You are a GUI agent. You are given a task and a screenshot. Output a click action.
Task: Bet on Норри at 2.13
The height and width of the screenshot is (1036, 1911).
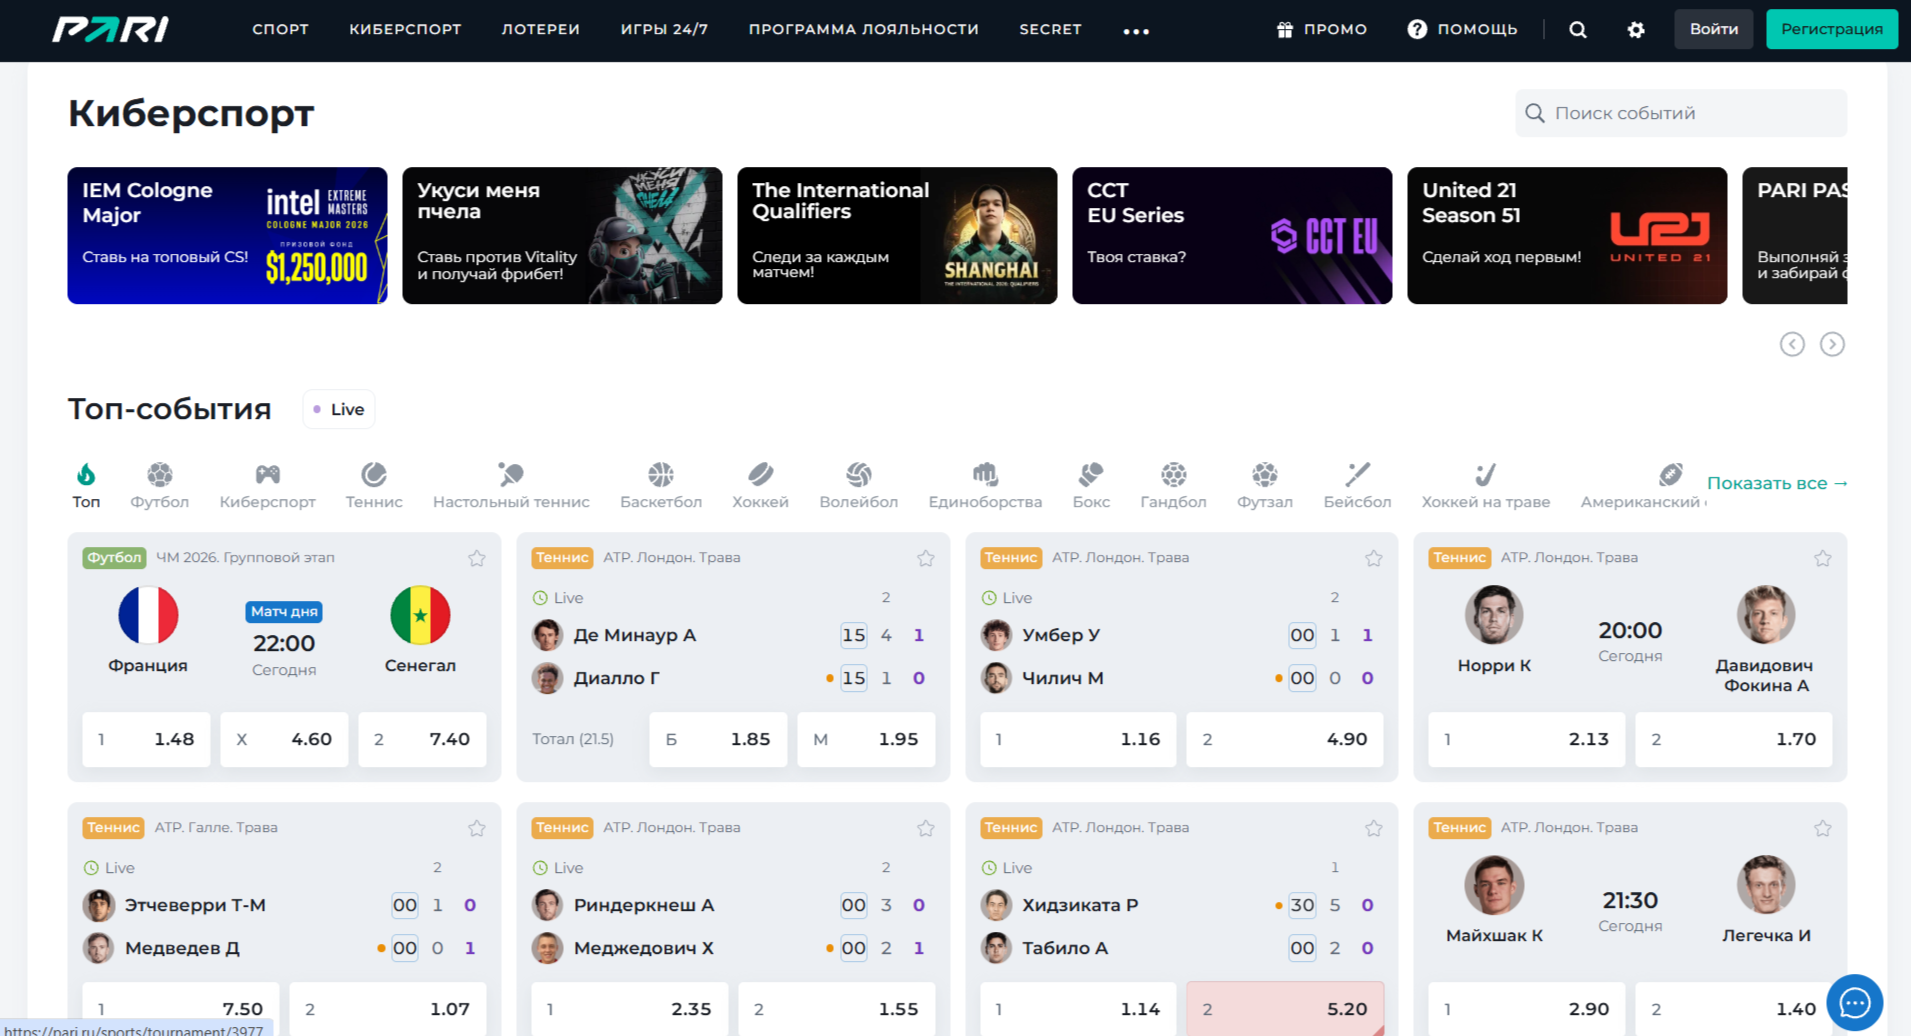(1527, 739)
